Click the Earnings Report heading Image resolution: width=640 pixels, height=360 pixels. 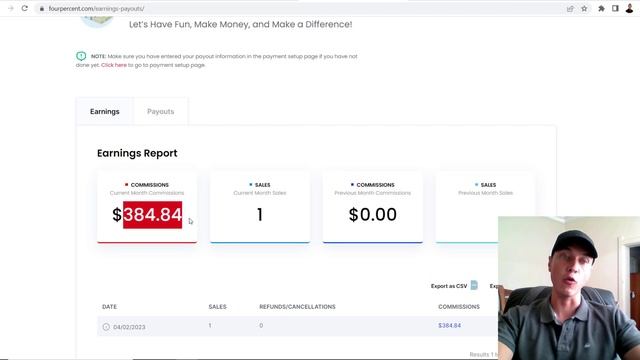(137, 153)
